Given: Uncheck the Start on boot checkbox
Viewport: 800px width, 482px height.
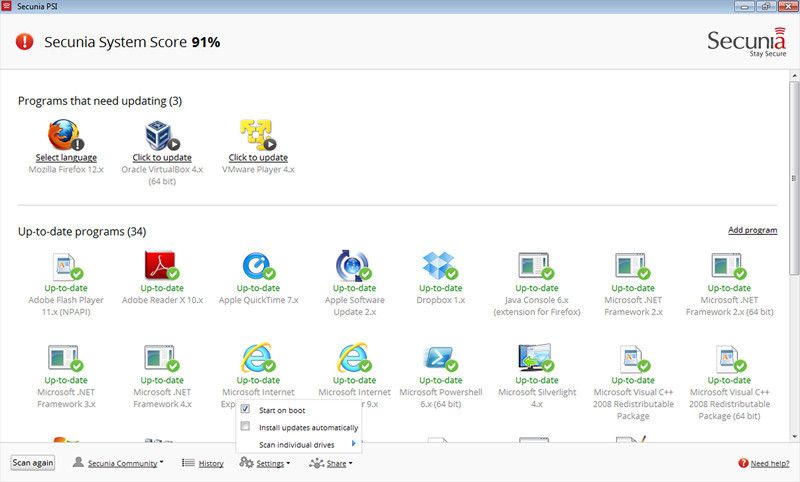Looking at the screenshot, I should tap(245, 409).
